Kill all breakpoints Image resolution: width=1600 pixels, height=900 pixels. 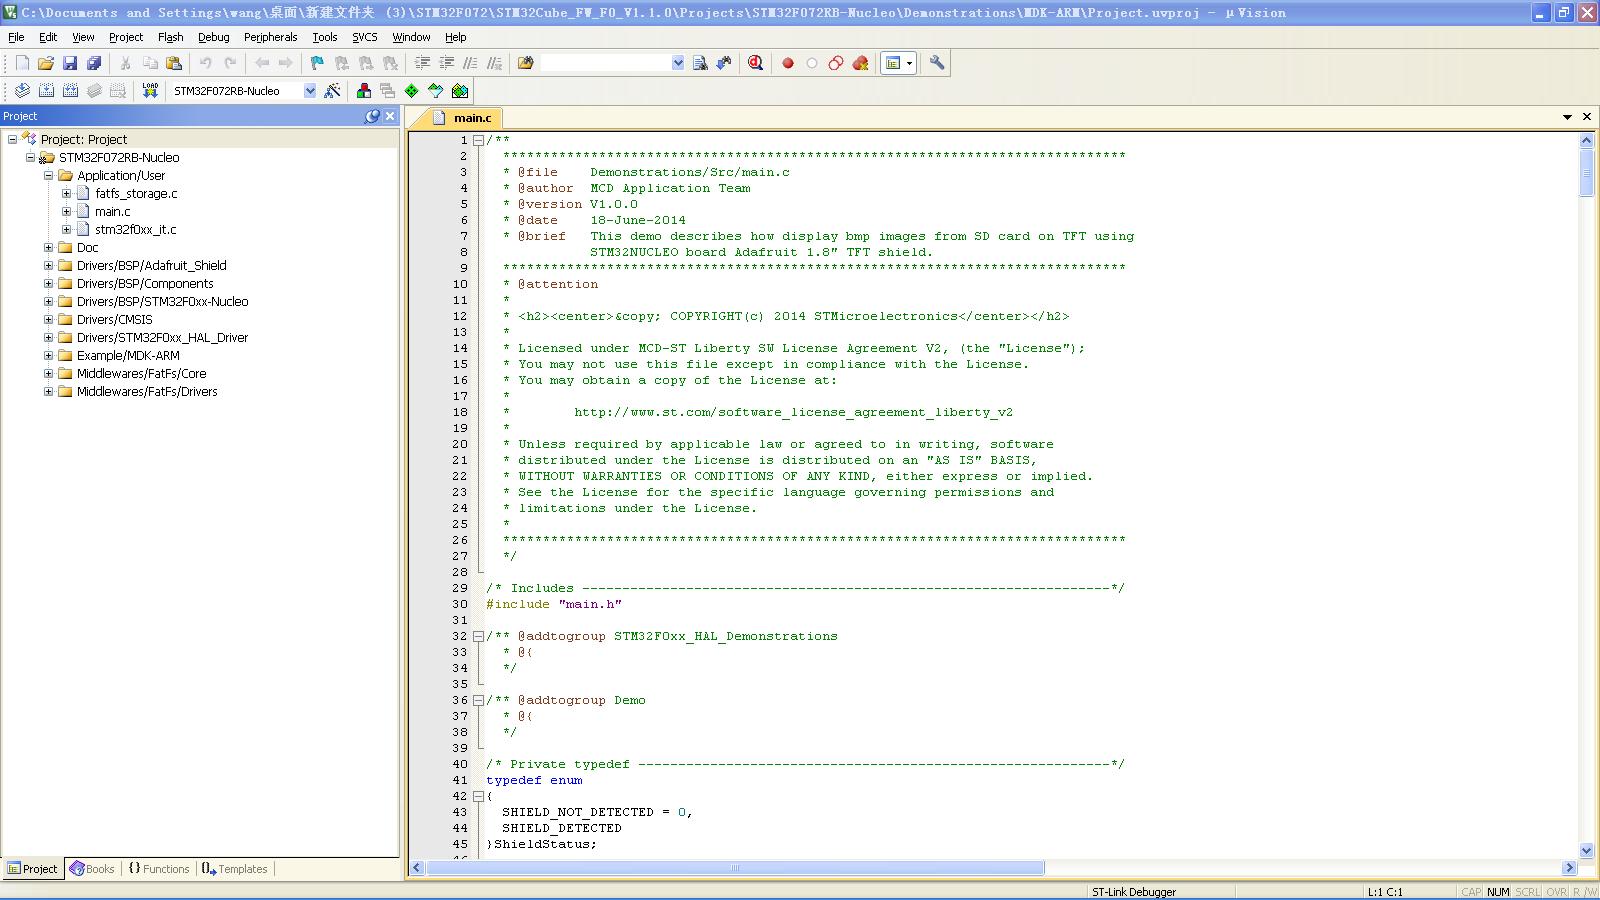pyautogui.click(x=860, y=63)
